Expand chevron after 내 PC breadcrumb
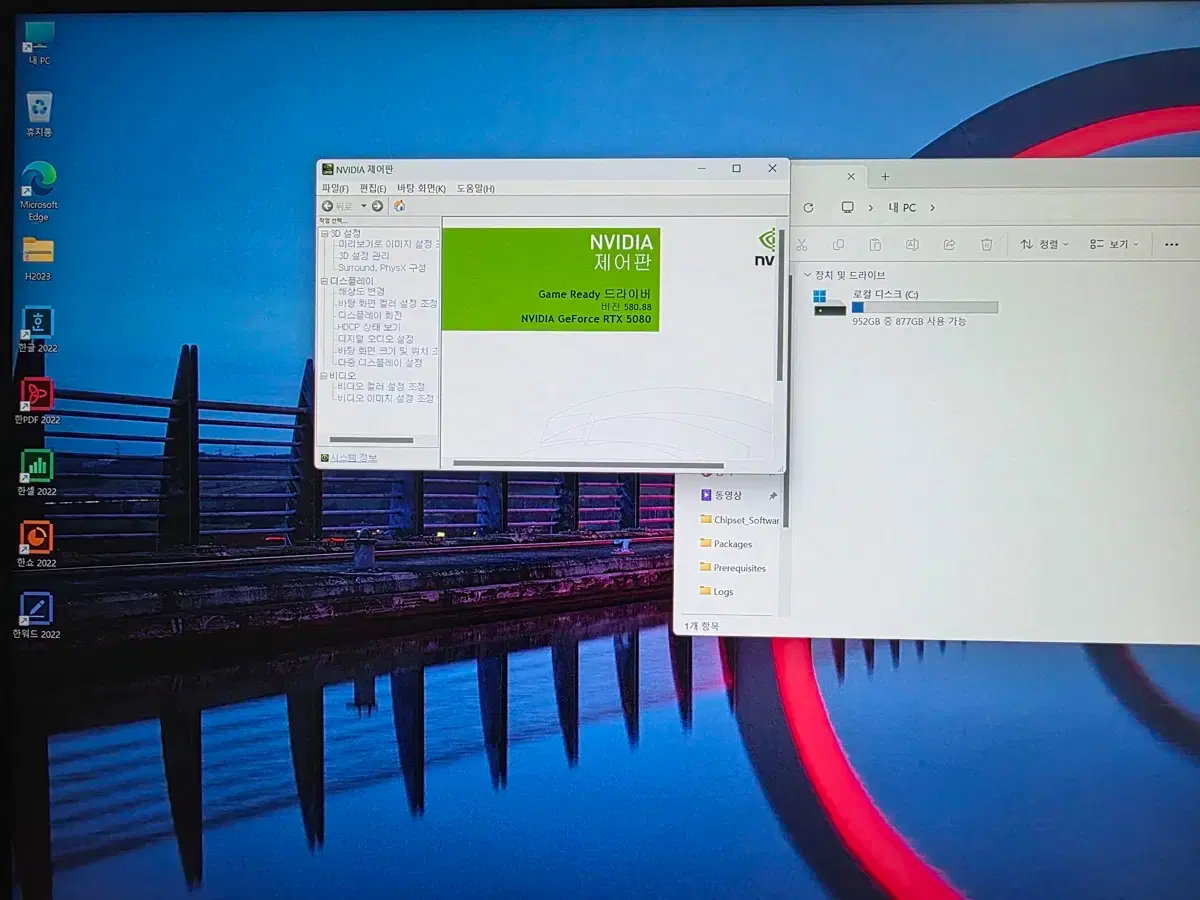 pos(933,208)
